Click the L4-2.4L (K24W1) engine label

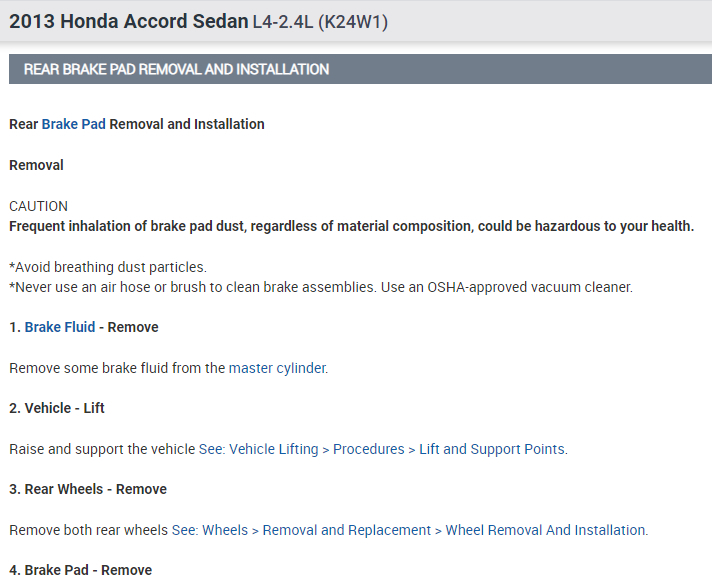click(x=320, y=21)
